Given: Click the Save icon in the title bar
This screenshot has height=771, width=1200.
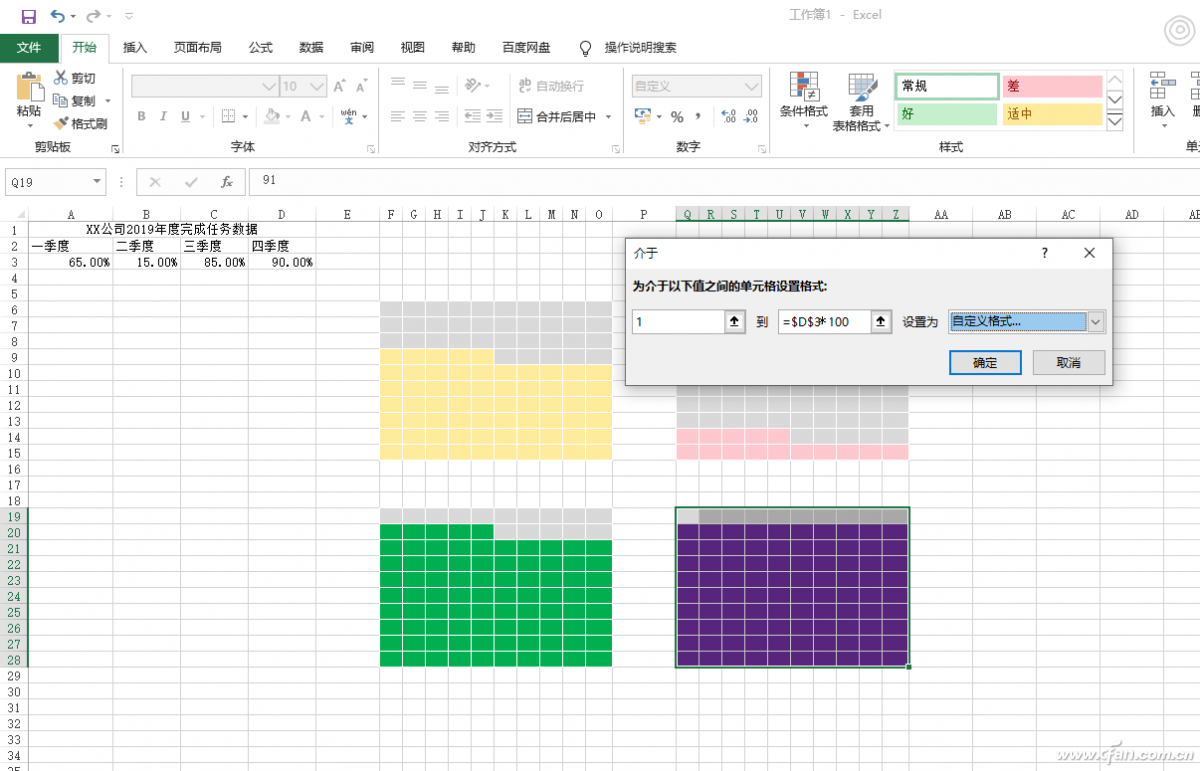Looking at the screenshot, I should [x=28, y=16].
